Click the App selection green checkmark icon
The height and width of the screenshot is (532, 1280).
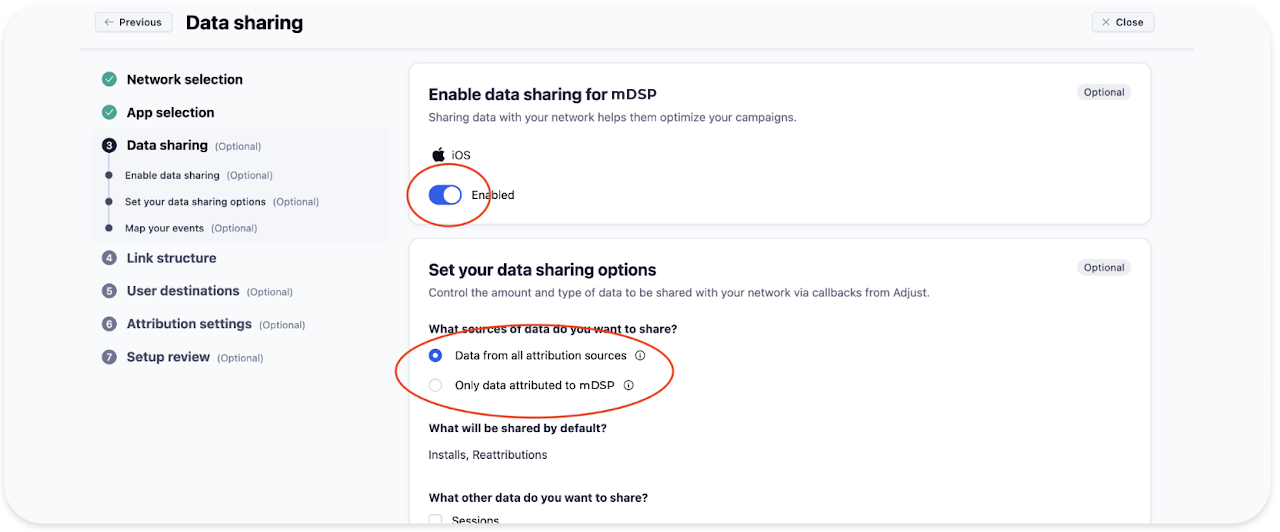(109, 113)
